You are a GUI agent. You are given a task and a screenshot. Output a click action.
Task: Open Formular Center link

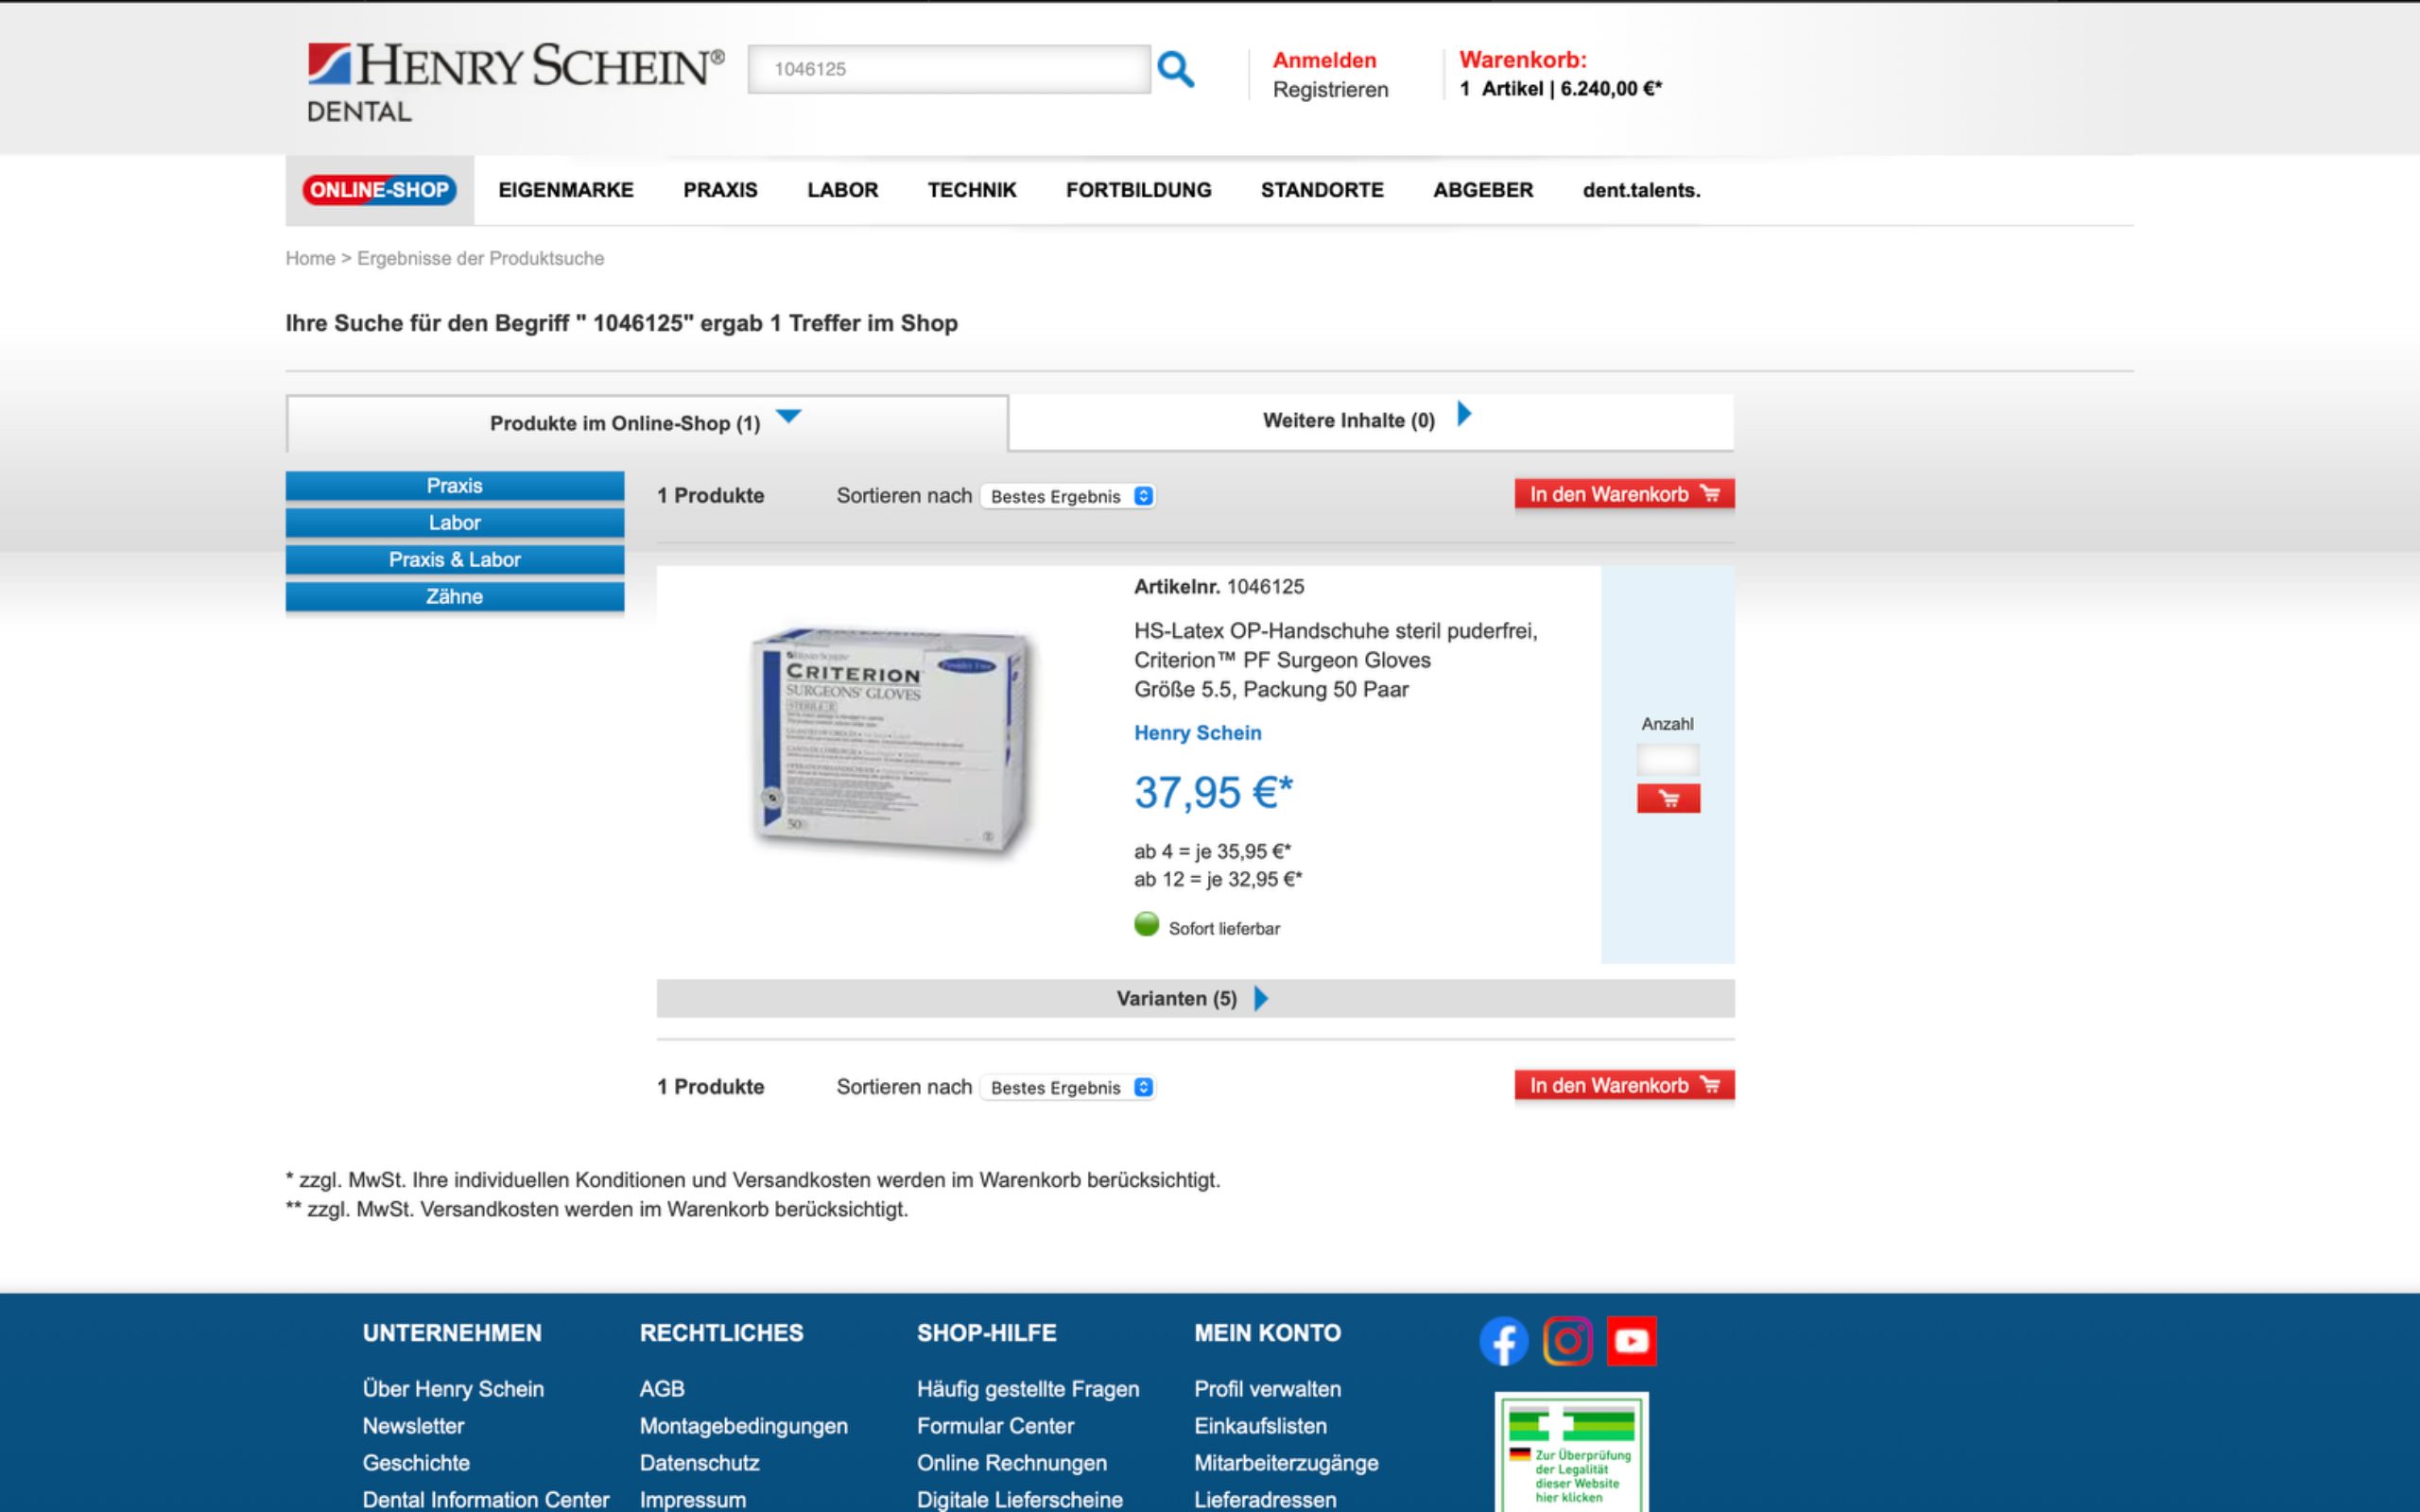[x=995, y=1426]
